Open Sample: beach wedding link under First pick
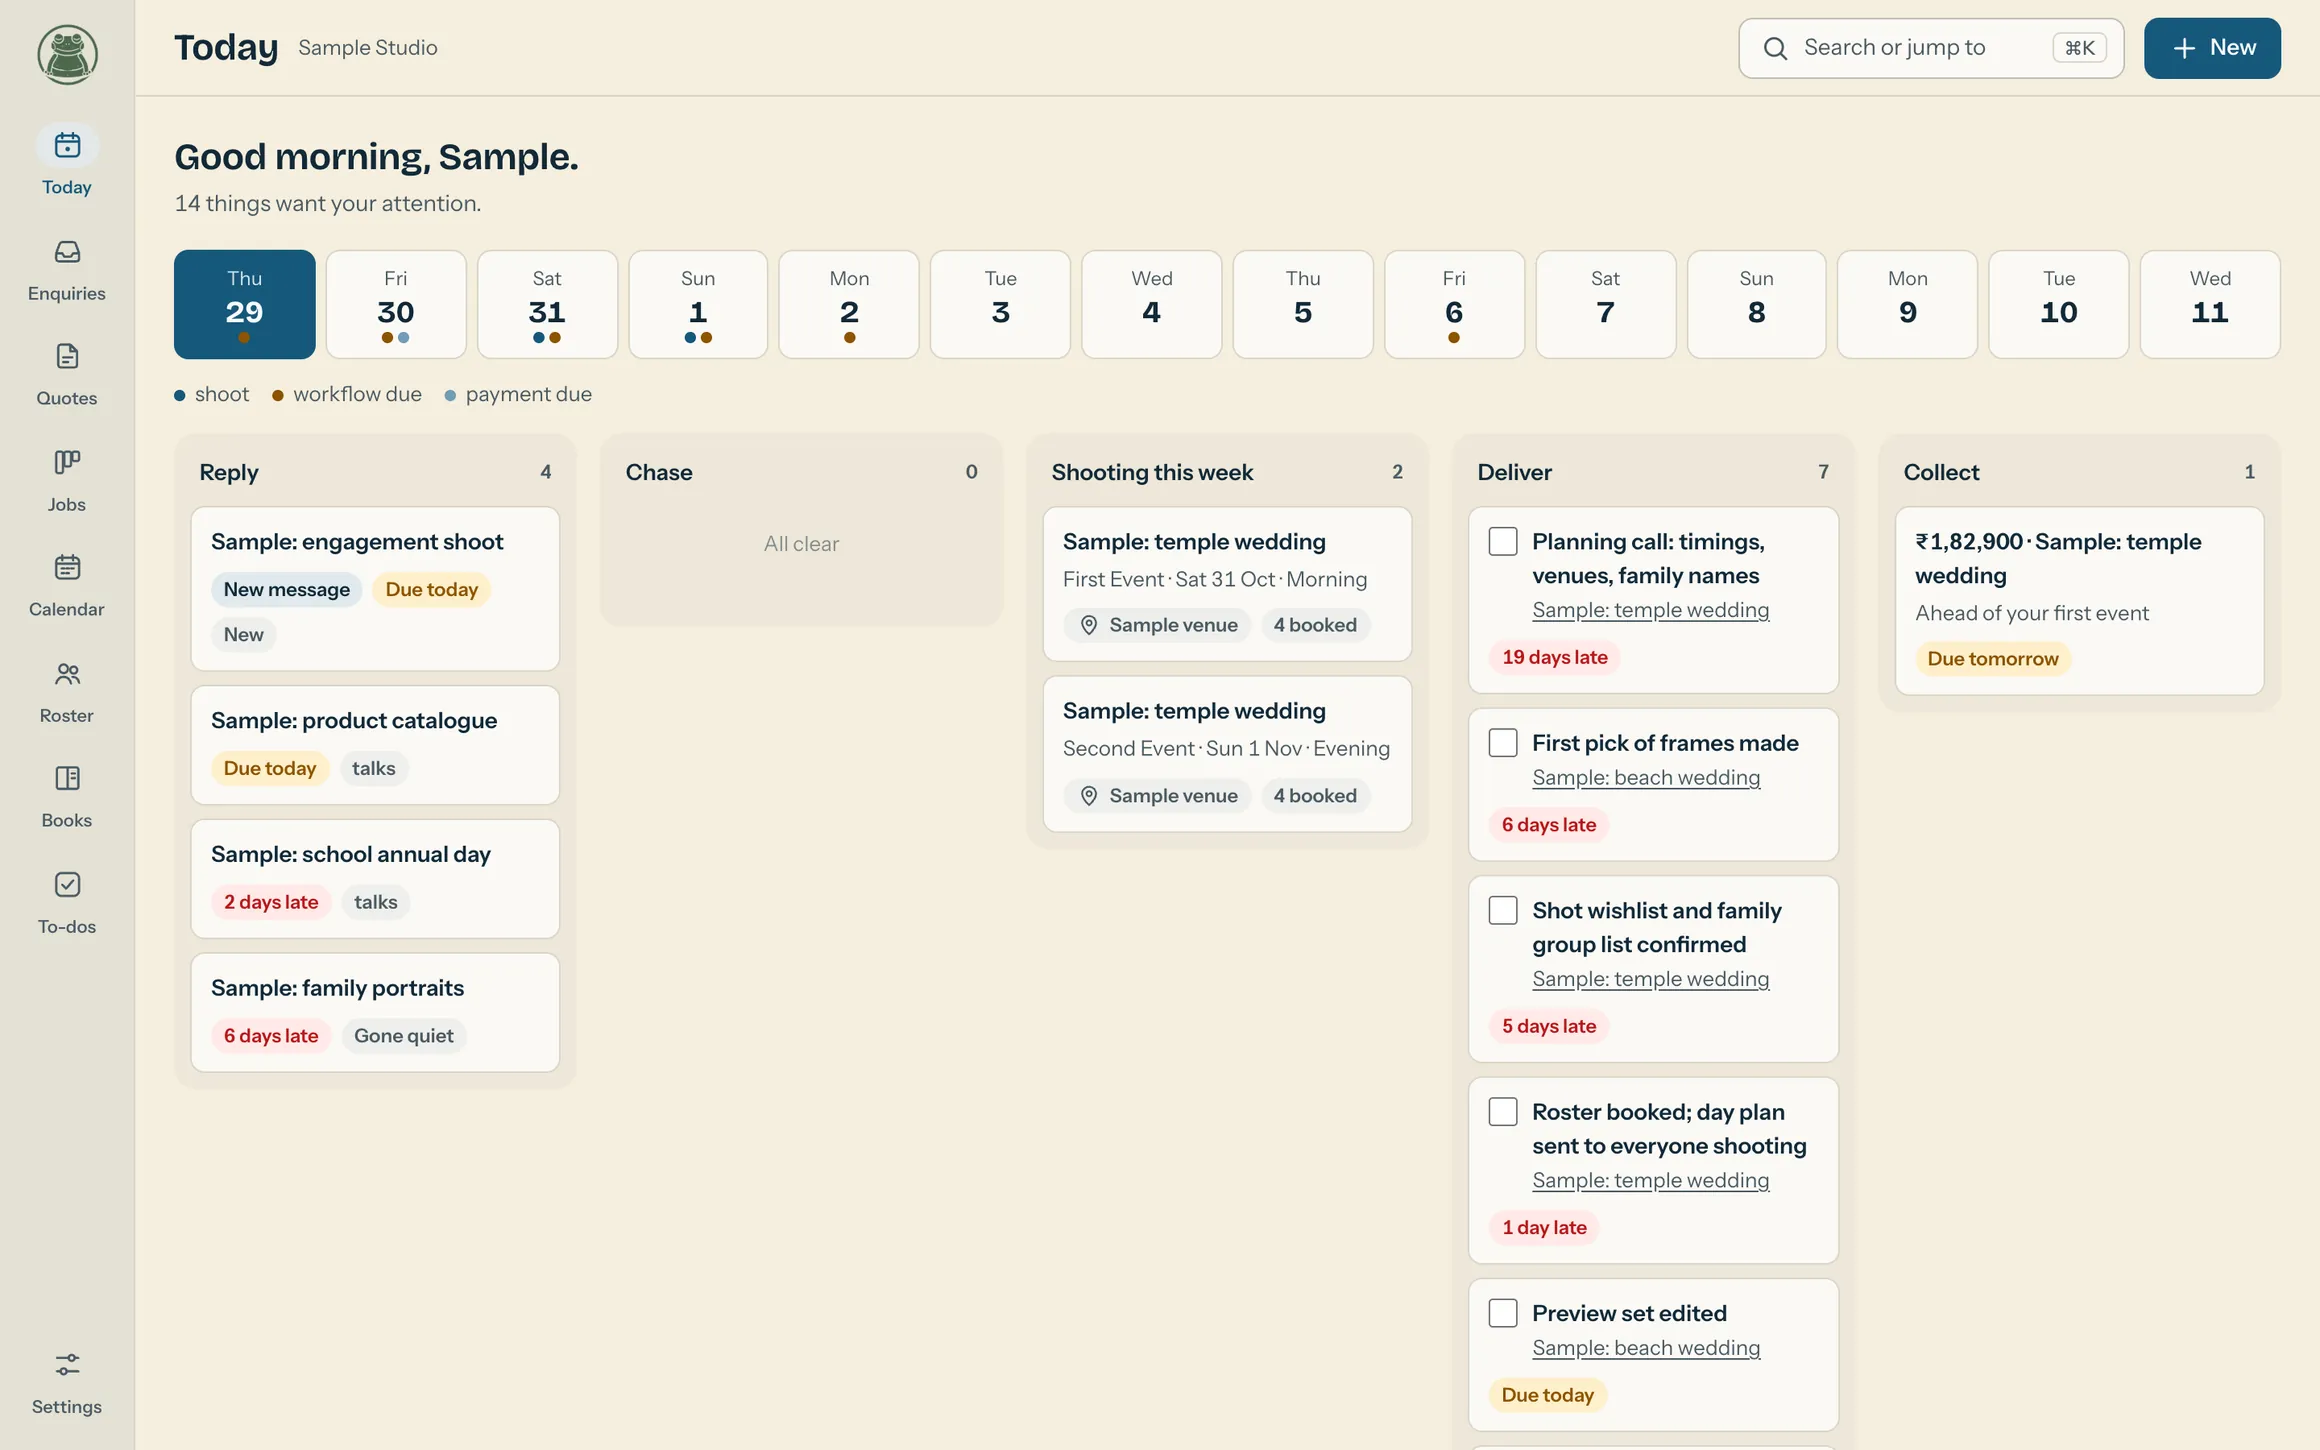 (x=1646, y=778)
